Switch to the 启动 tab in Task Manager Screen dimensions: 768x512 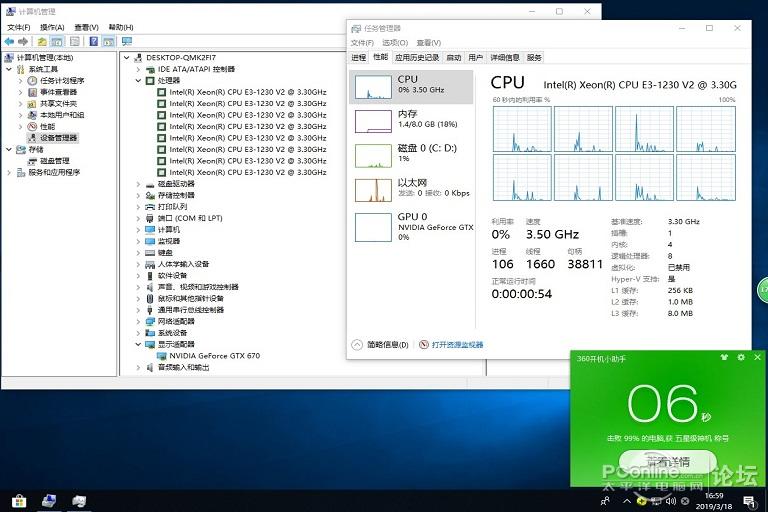click(x=454, y=57)
